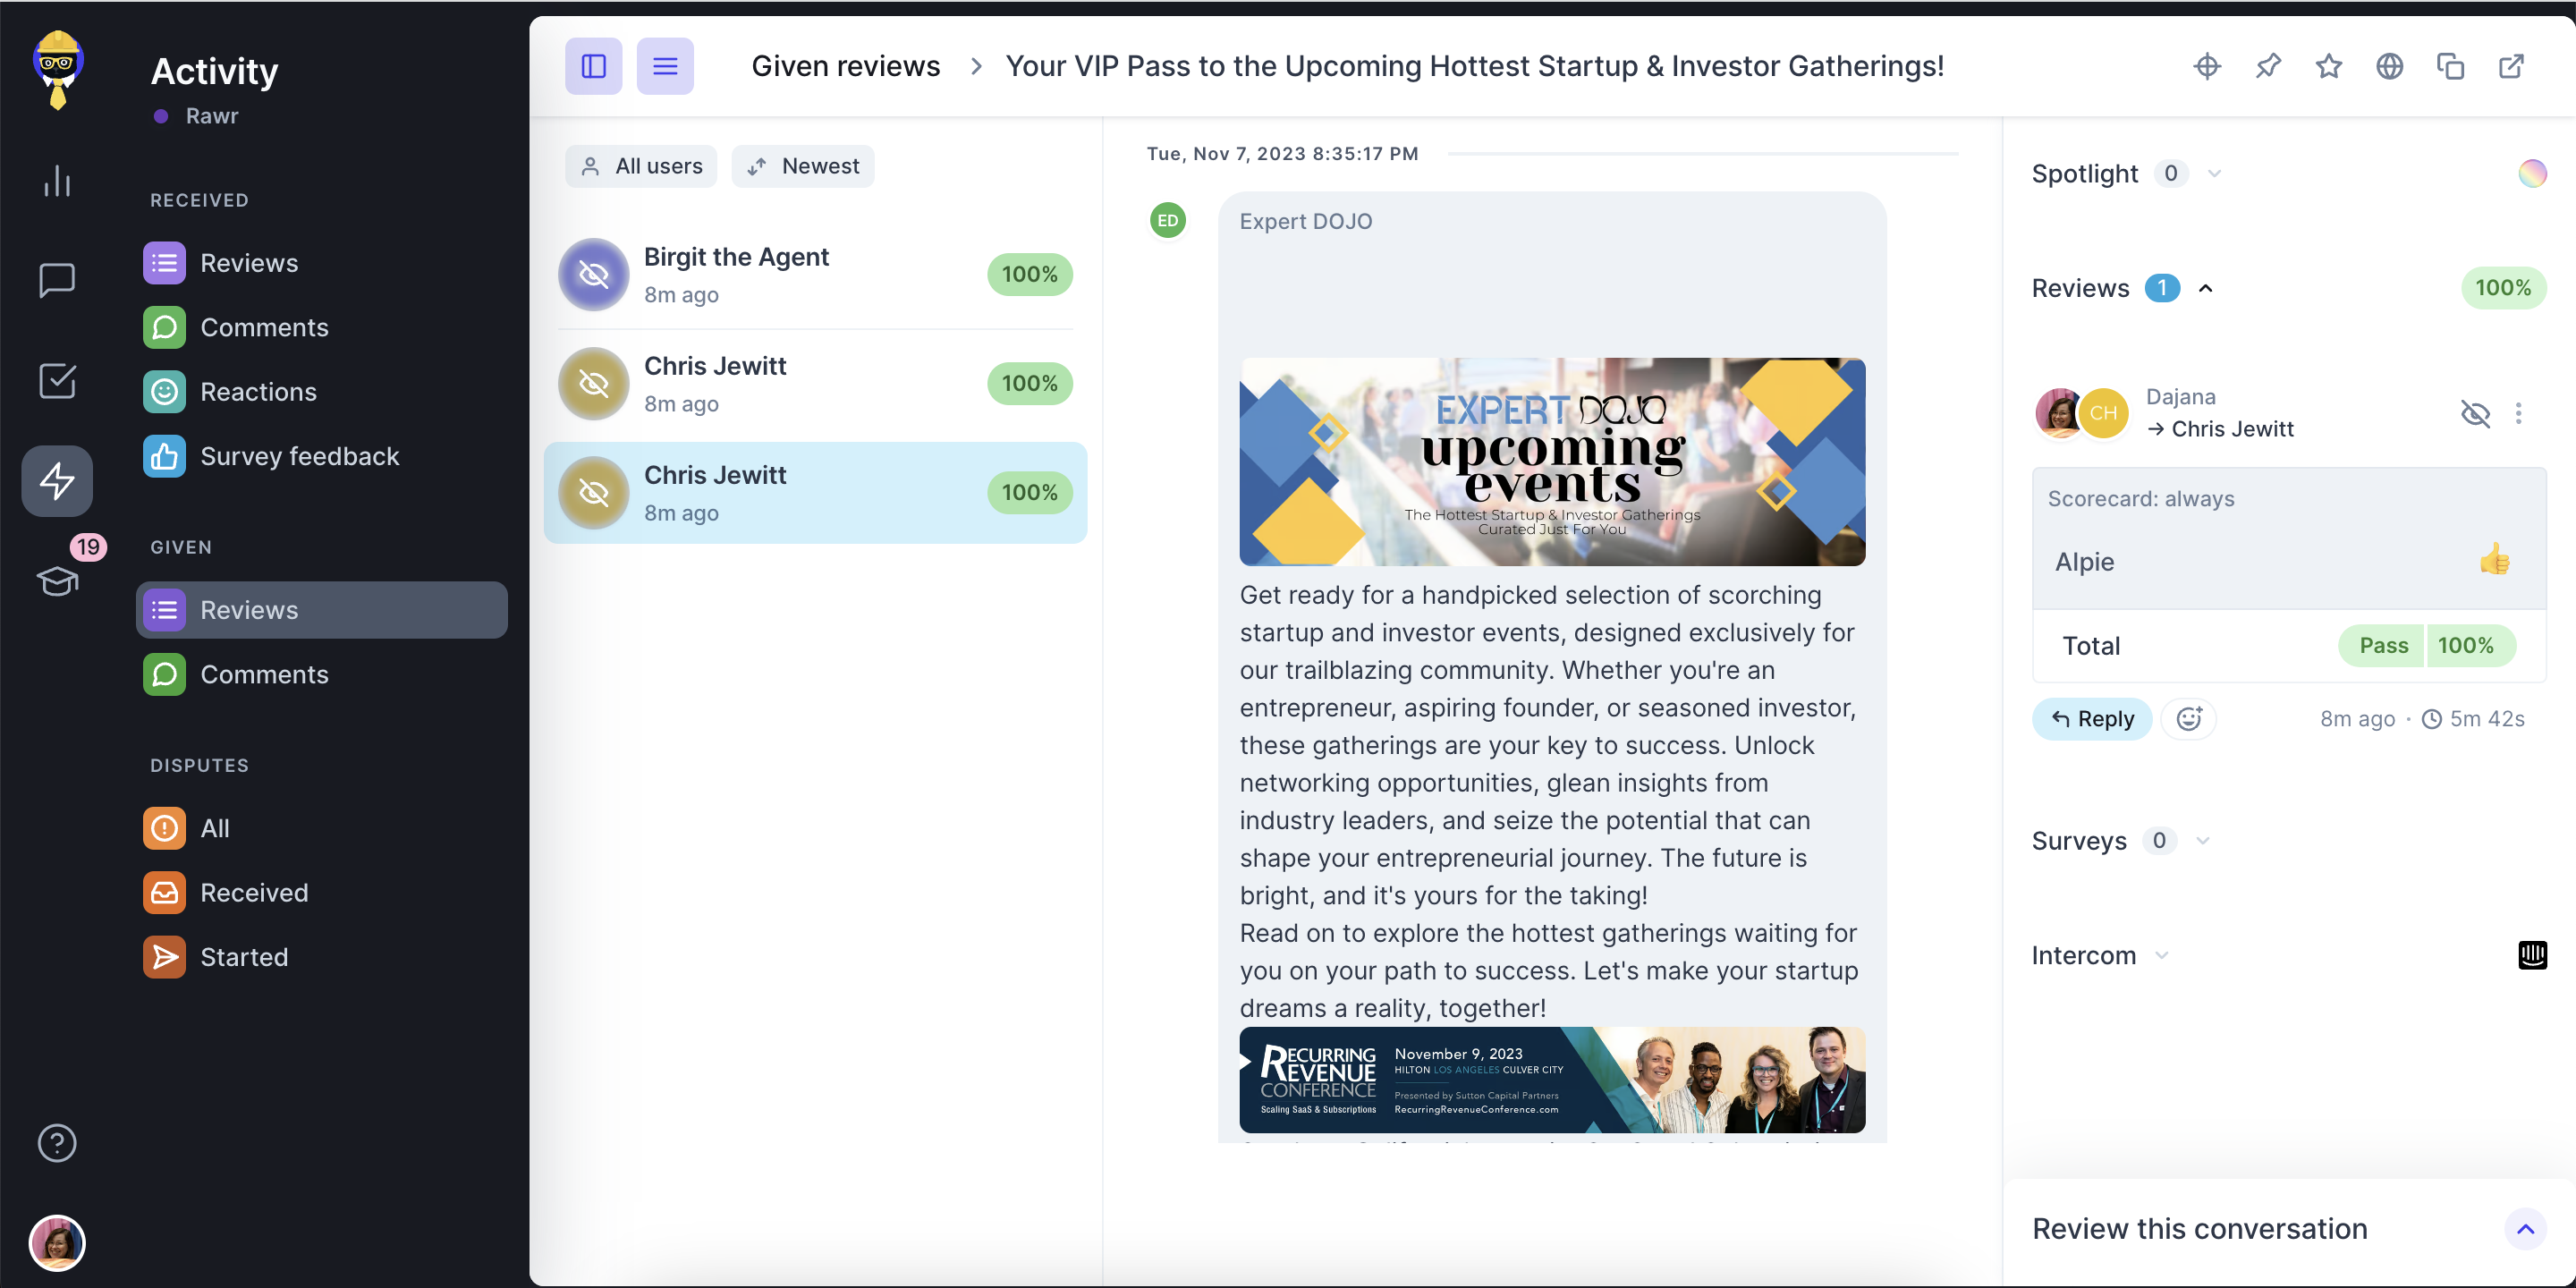
Task: Open Received Comments
Action: (321, 328)
